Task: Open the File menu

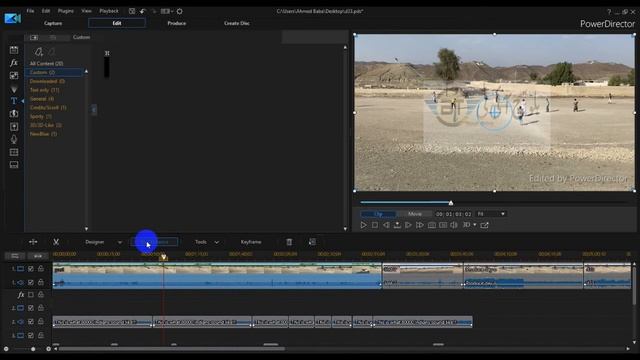Action: tap(30, 11)
